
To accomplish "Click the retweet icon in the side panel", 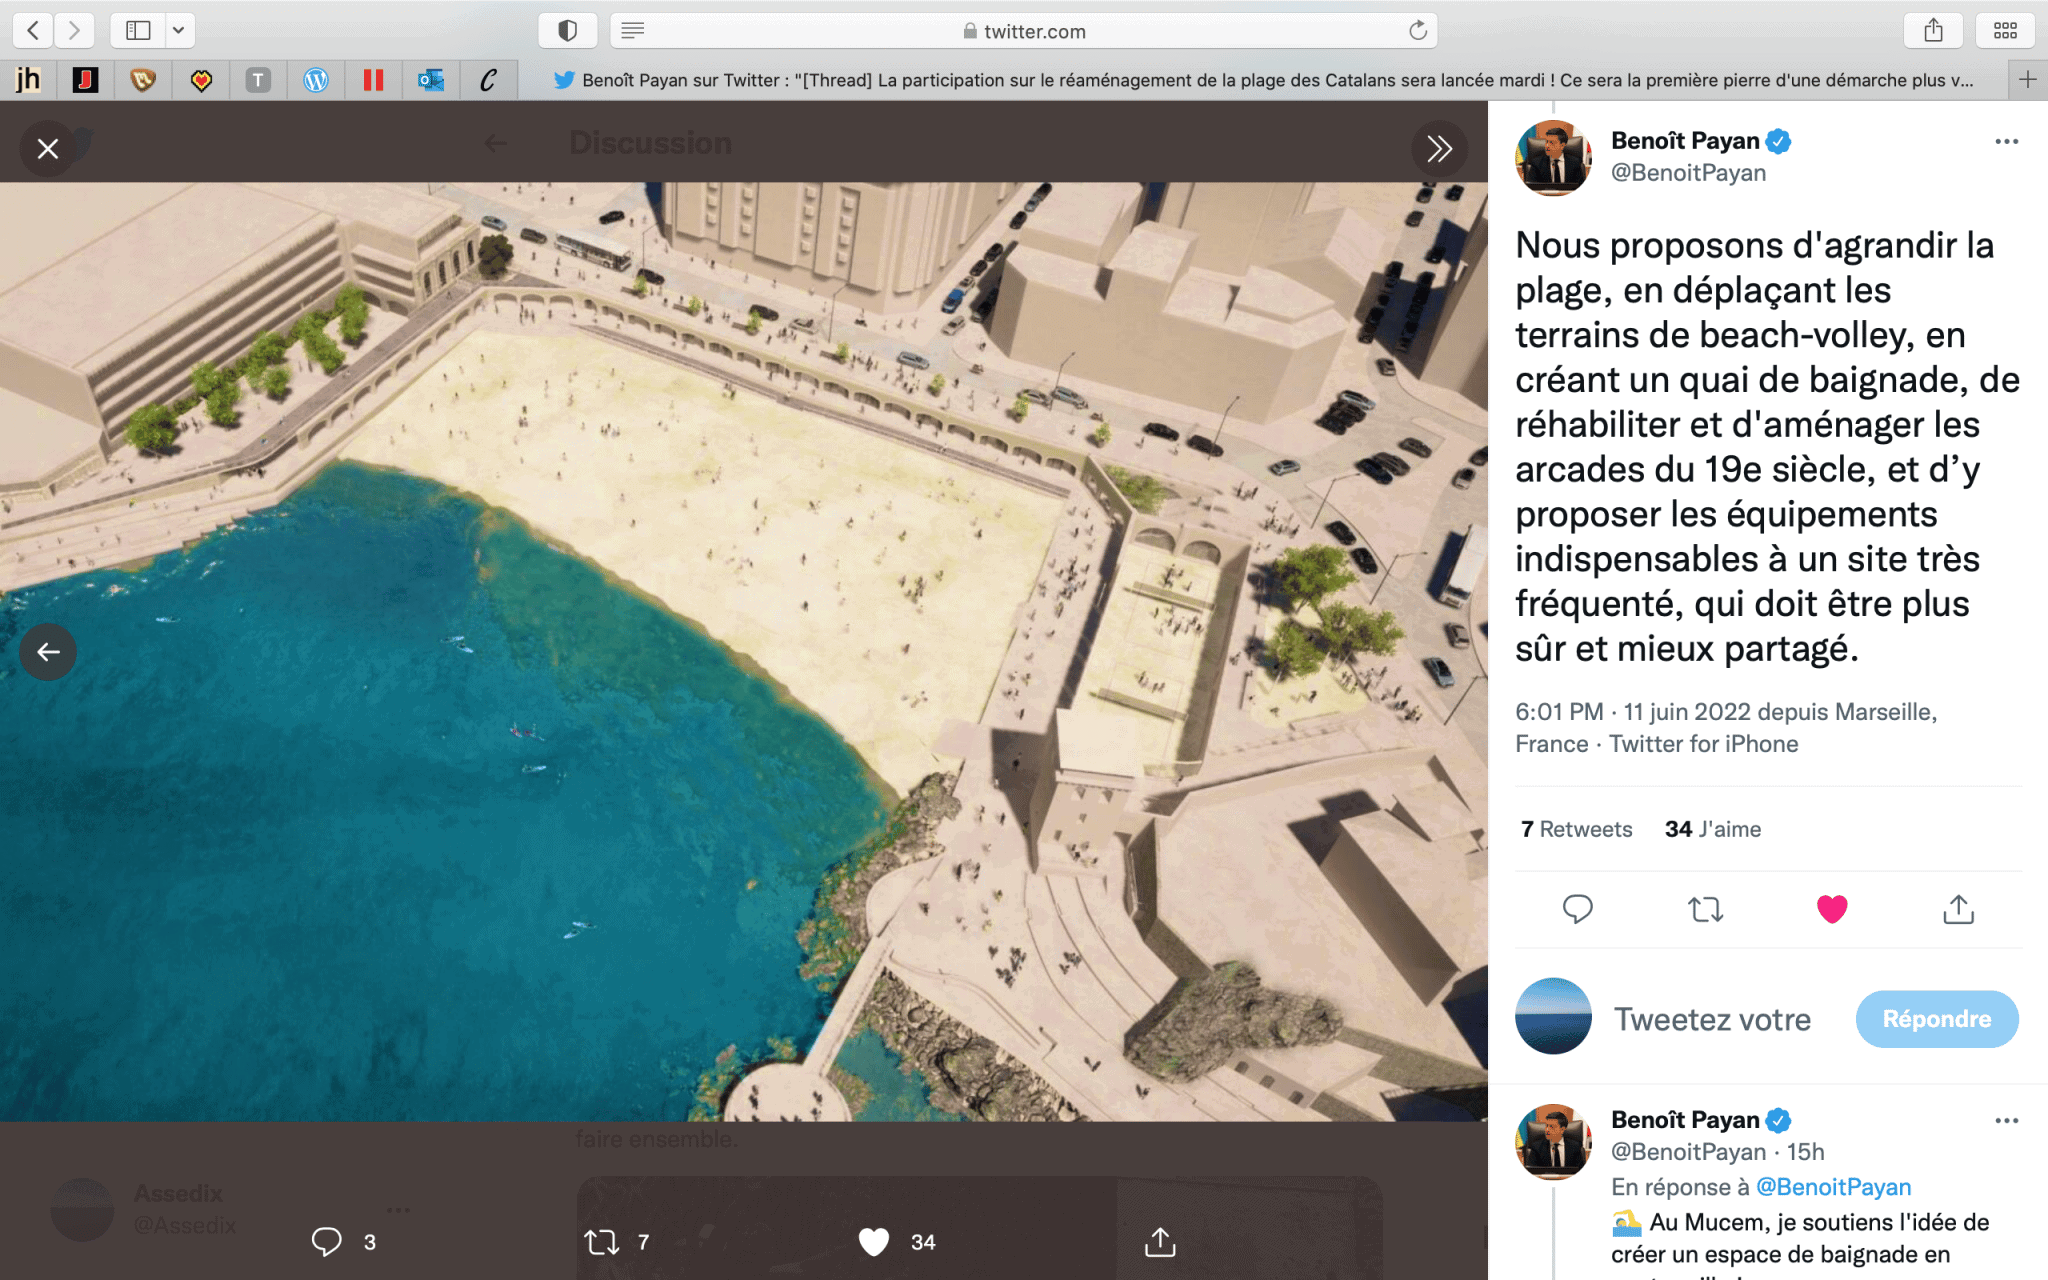I will (x=1705, y=909).
